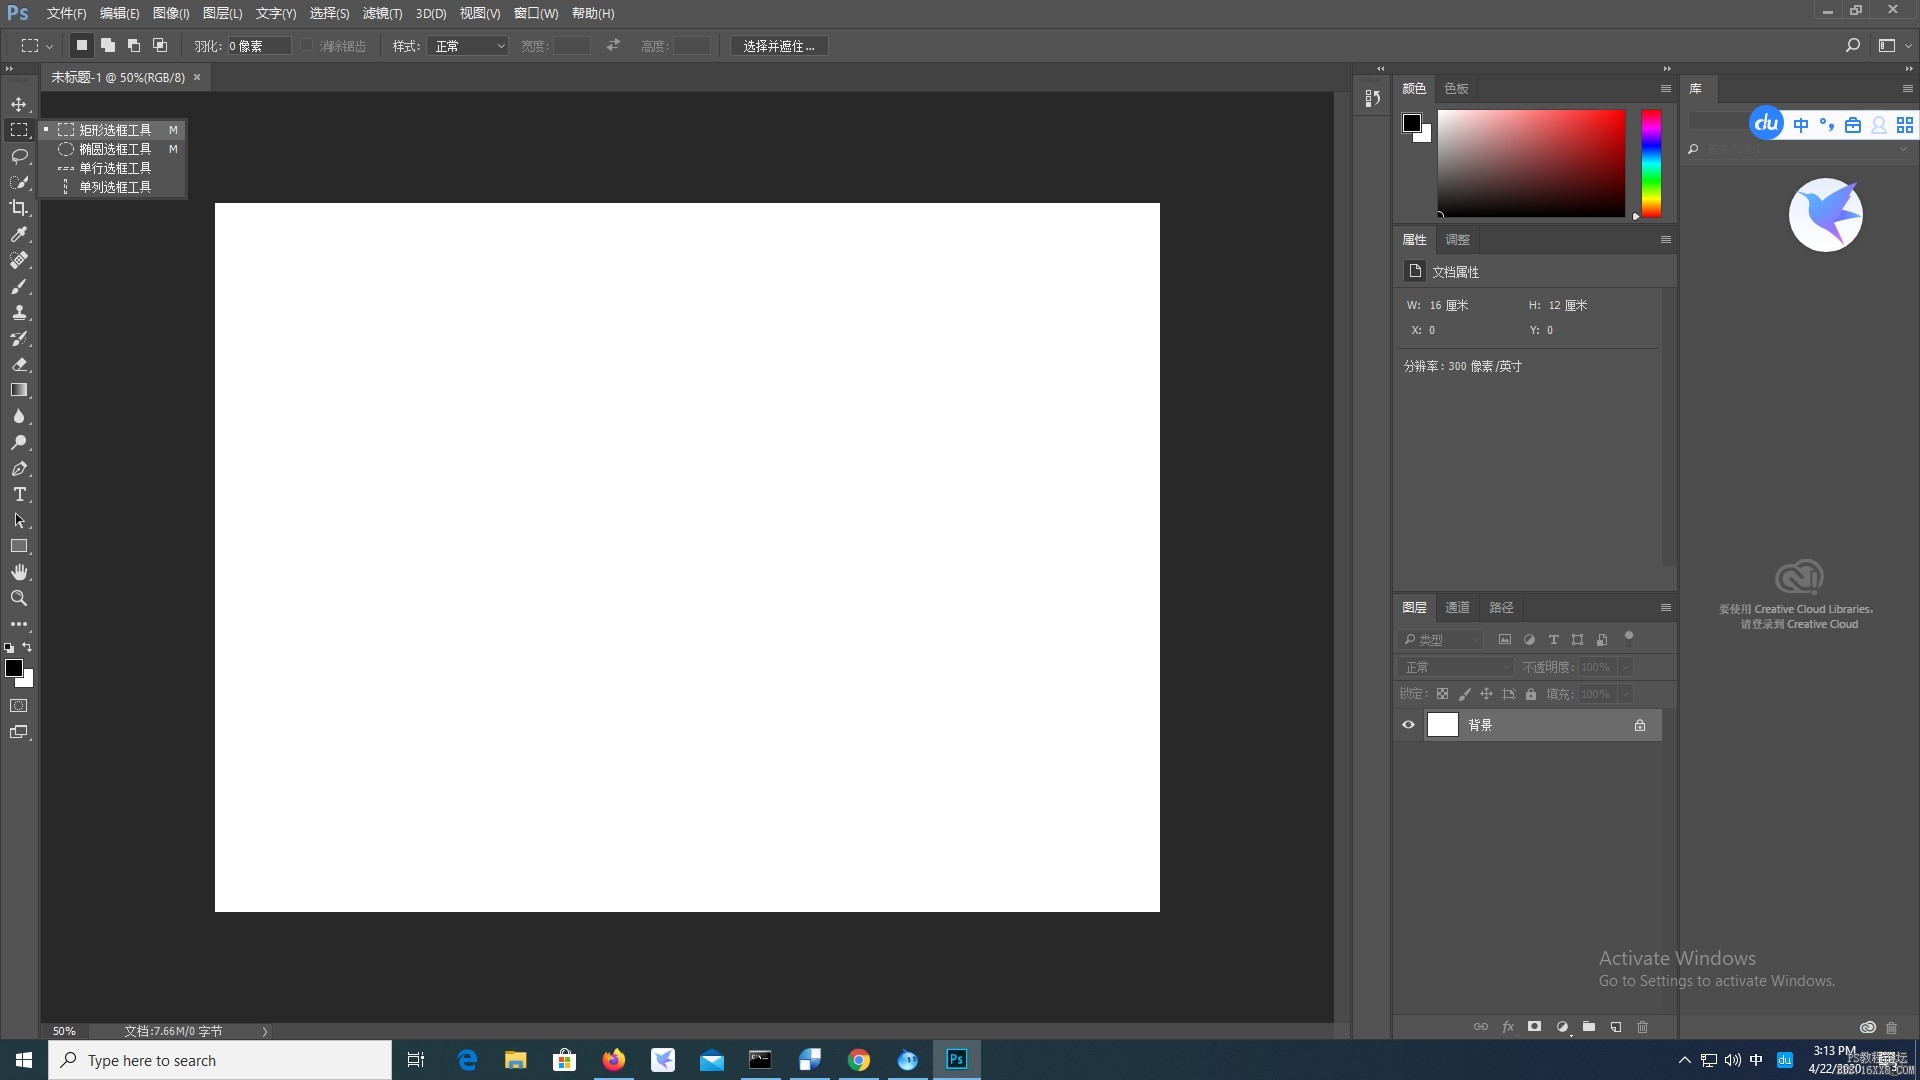Create a new group folder
The image size is (1920, 1080).
click(1589, 1027)
